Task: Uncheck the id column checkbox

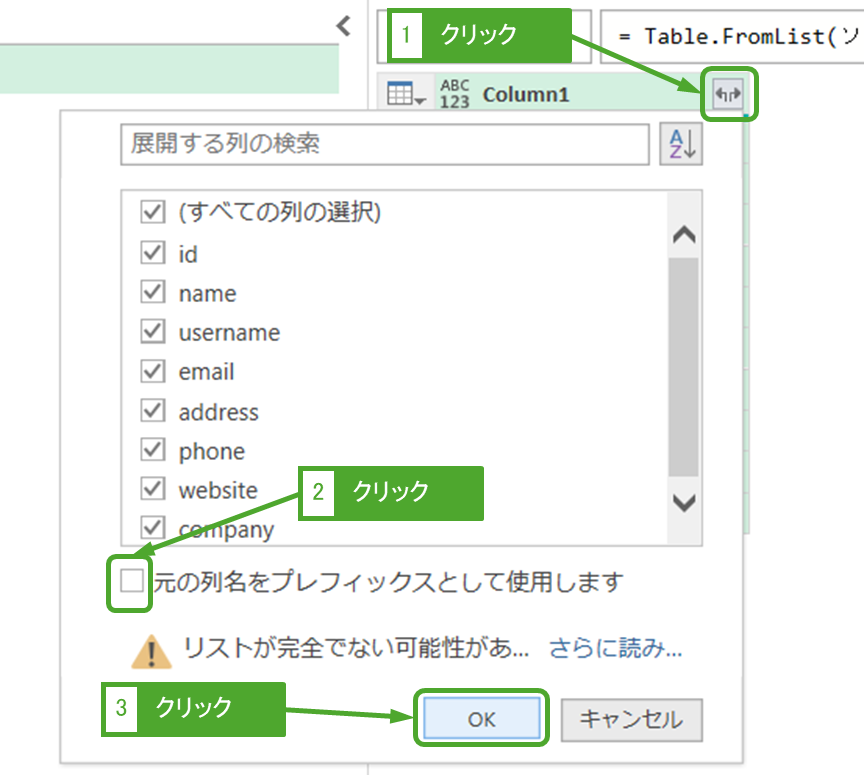Action: click(x=153, y=253)
